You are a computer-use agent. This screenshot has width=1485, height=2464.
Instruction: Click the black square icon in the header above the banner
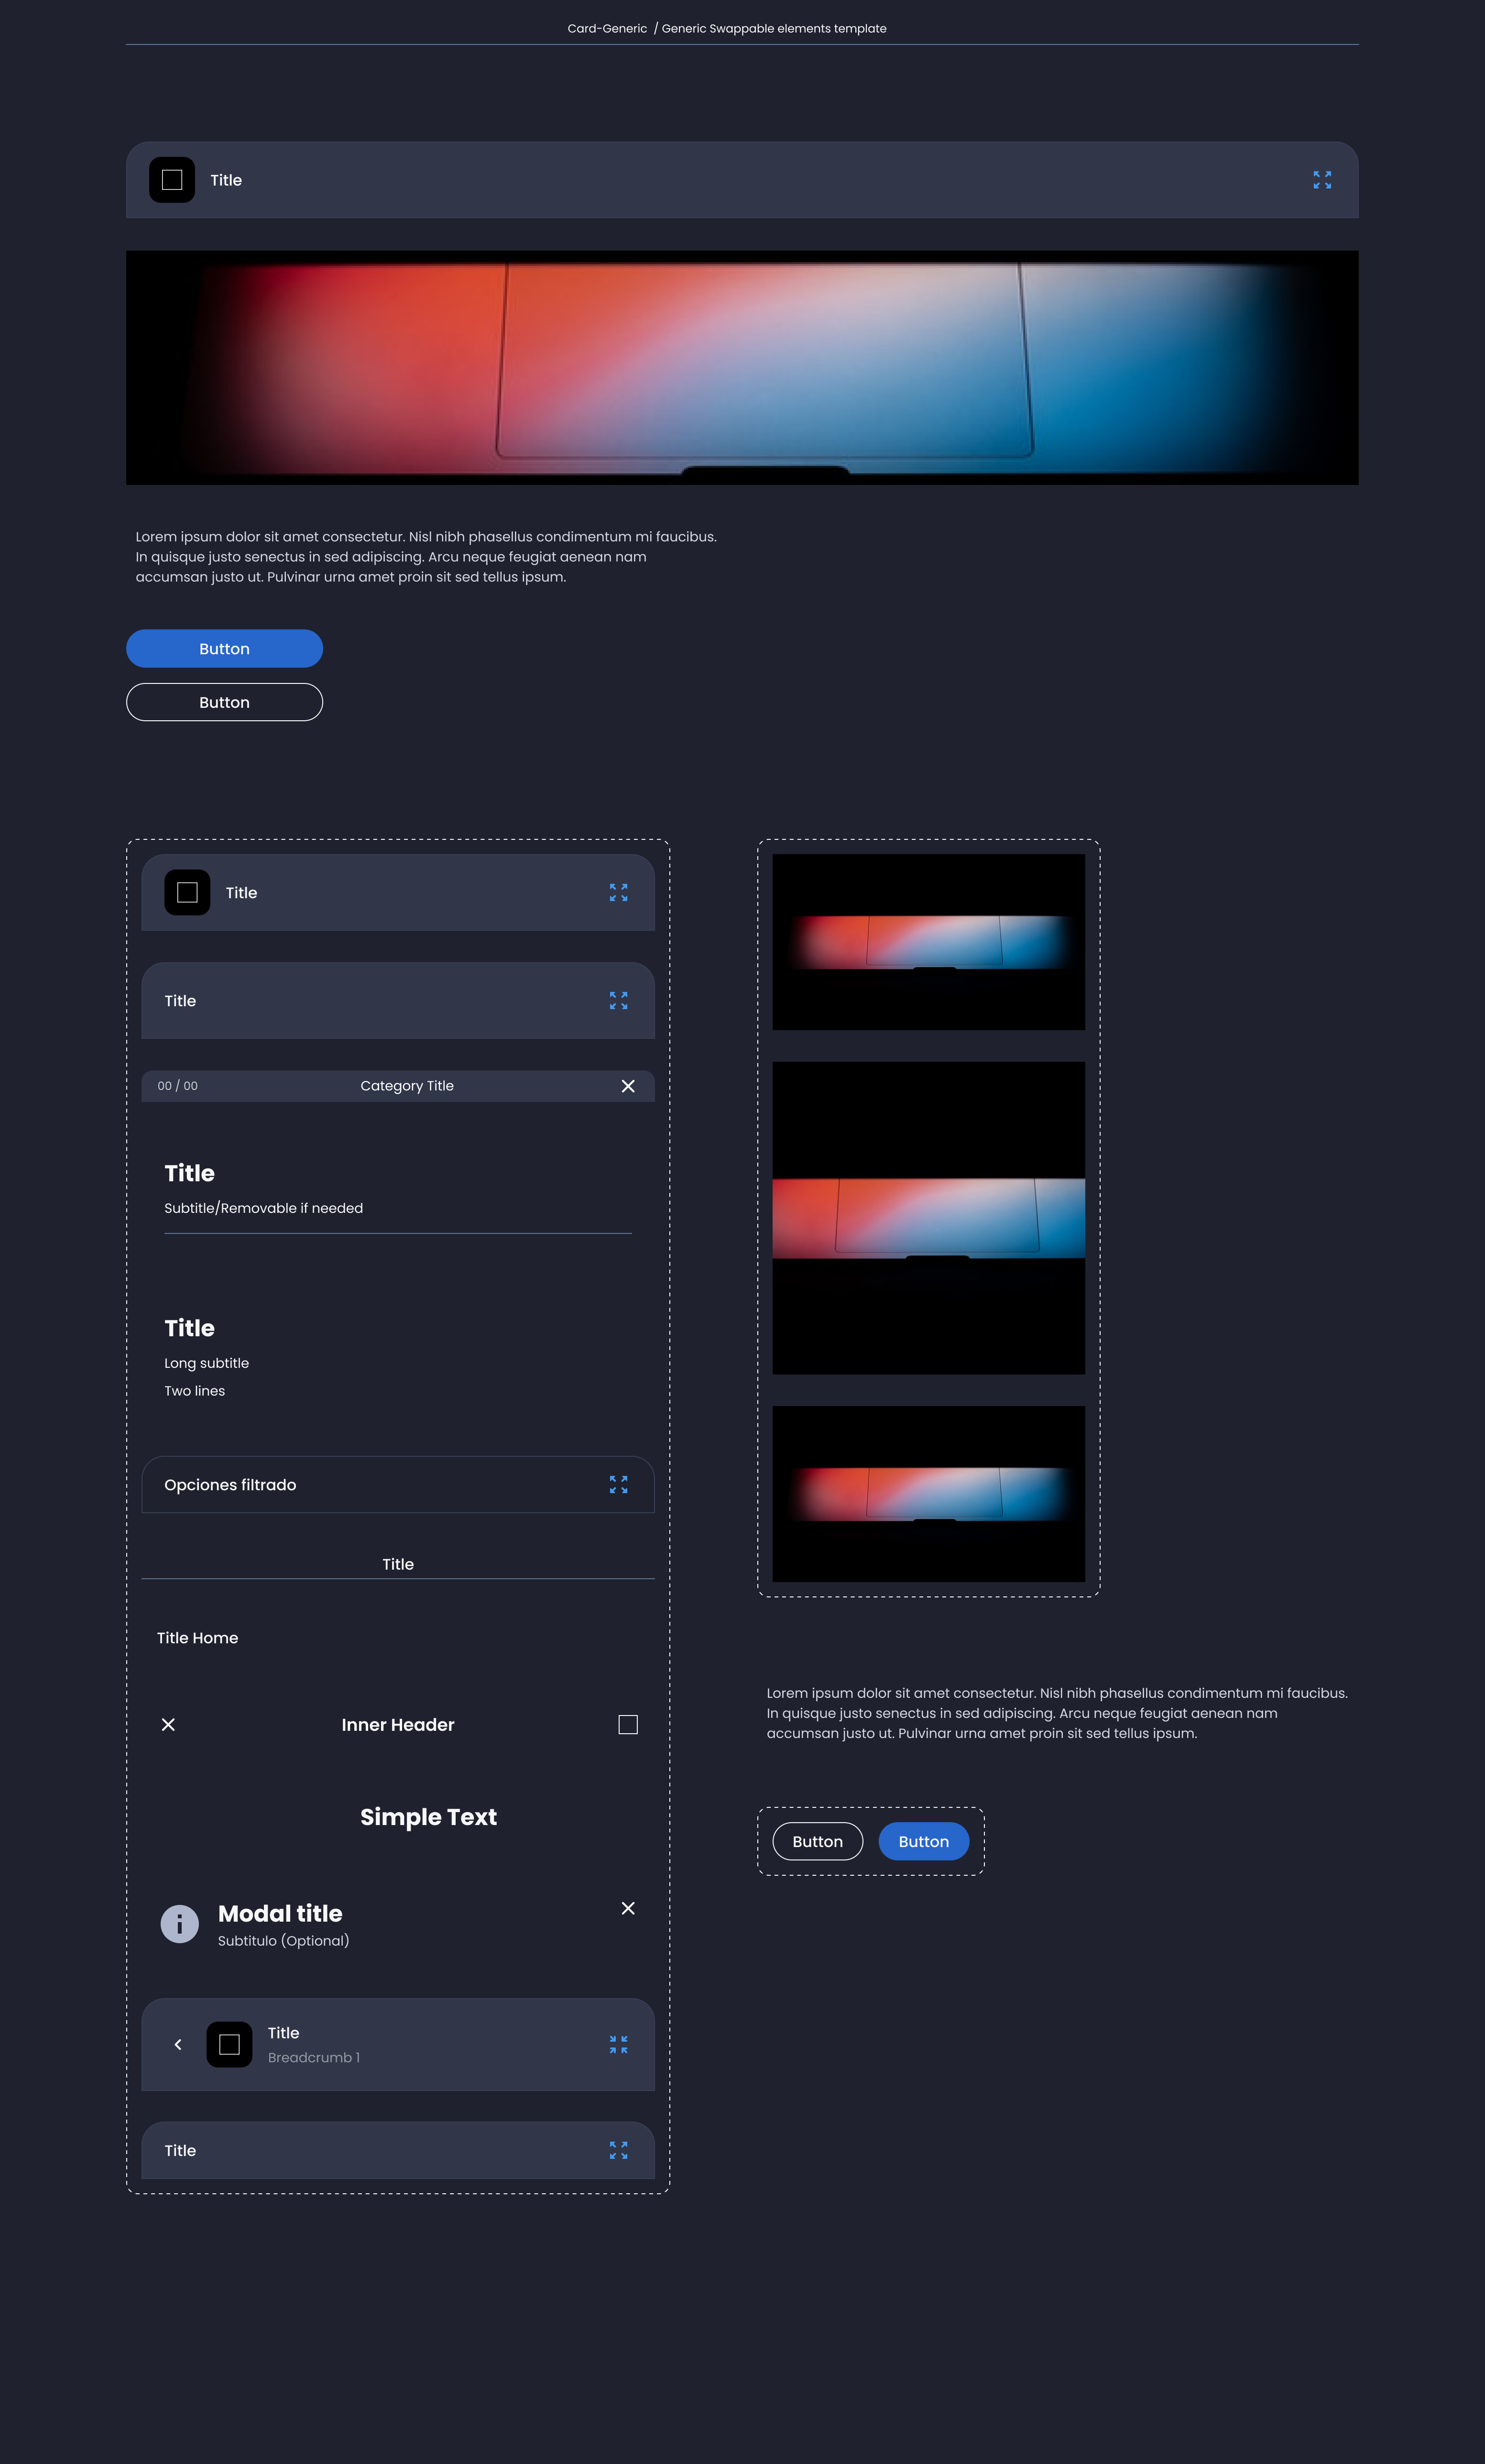click(172, 180)
